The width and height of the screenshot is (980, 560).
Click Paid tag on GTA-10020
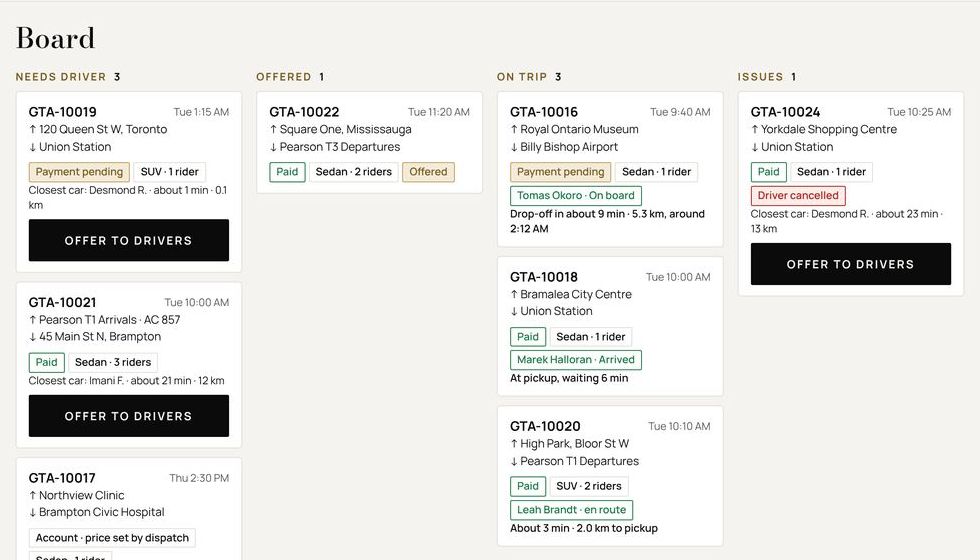pyautogui.click(x=528, y=486)
